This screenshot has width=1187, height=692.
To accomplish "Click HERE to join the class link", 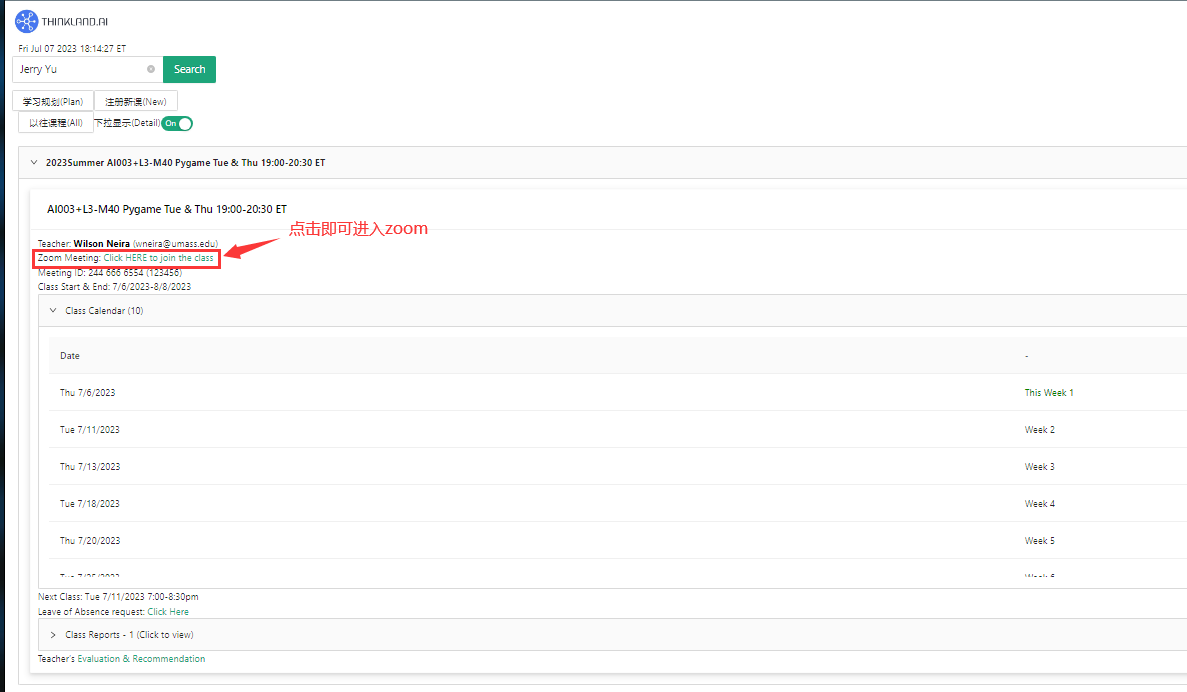I will [158, 258].
